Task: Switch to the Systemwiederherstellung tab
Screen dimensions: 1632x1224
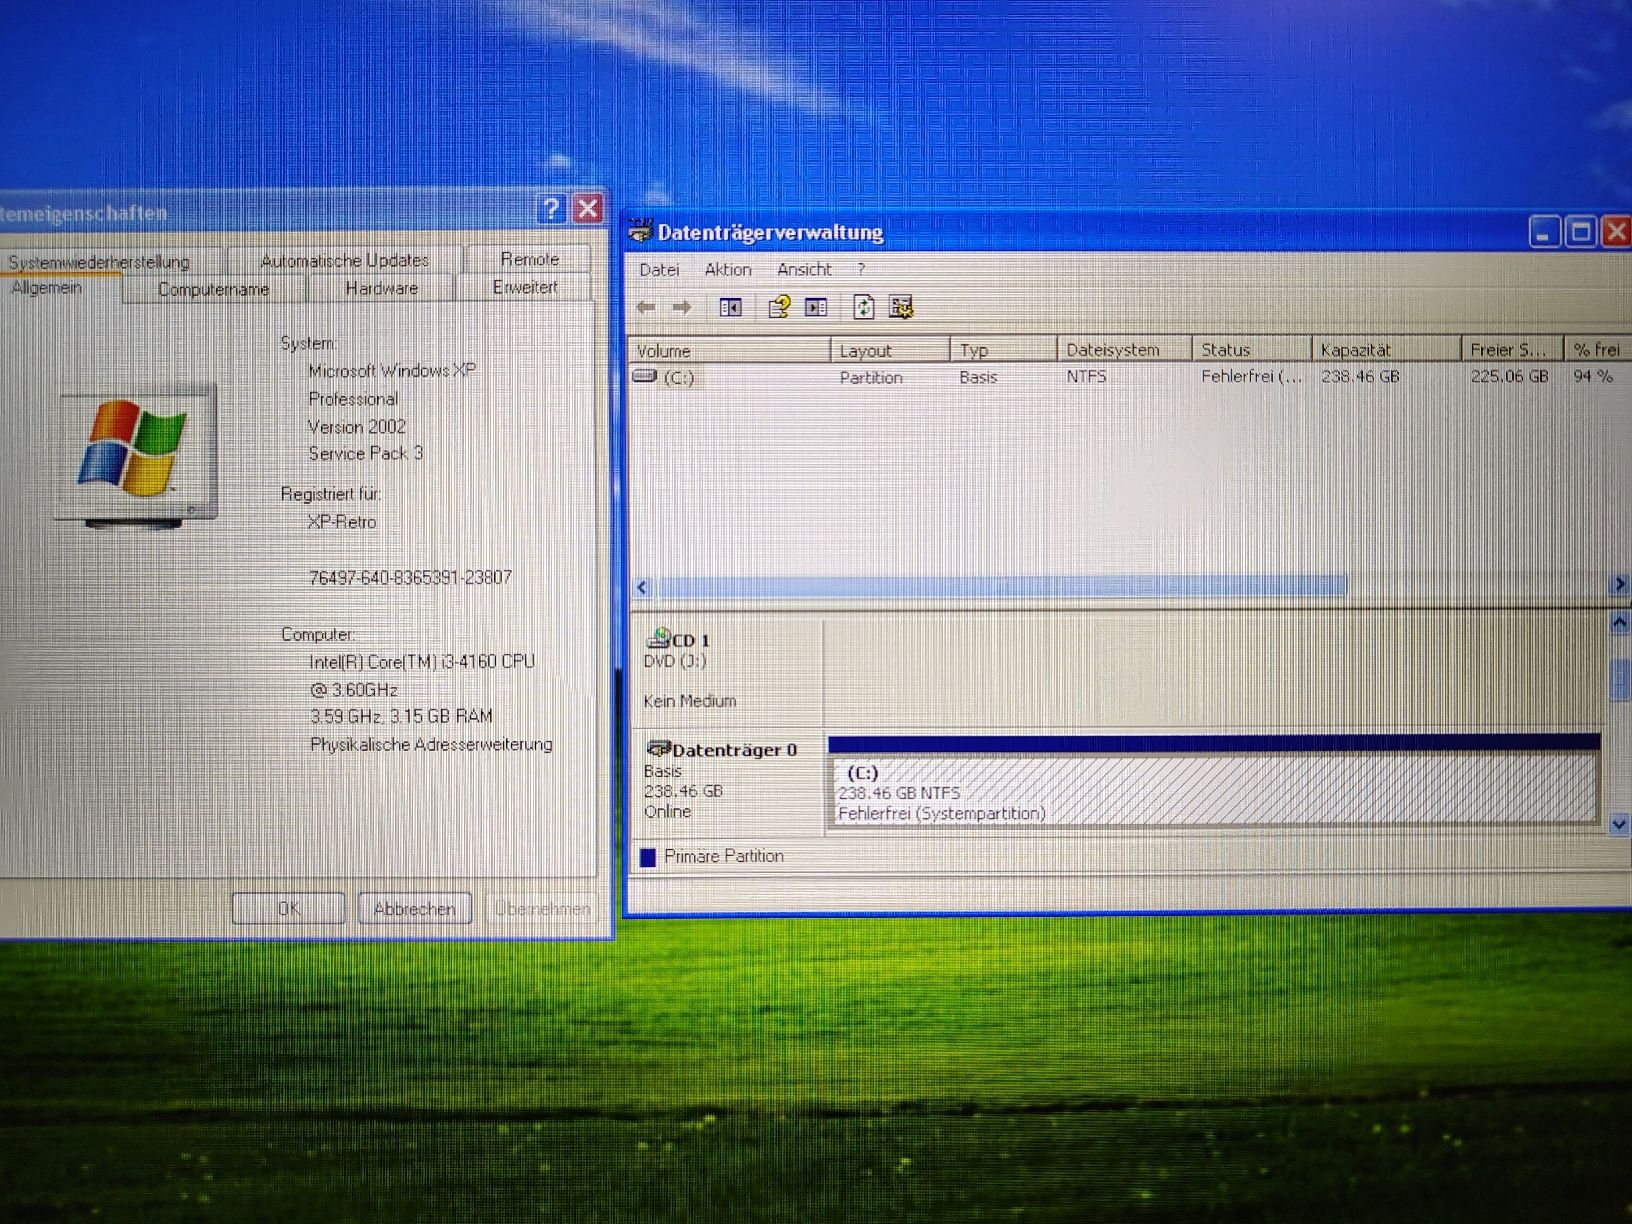Action: (x=99, y=262)
